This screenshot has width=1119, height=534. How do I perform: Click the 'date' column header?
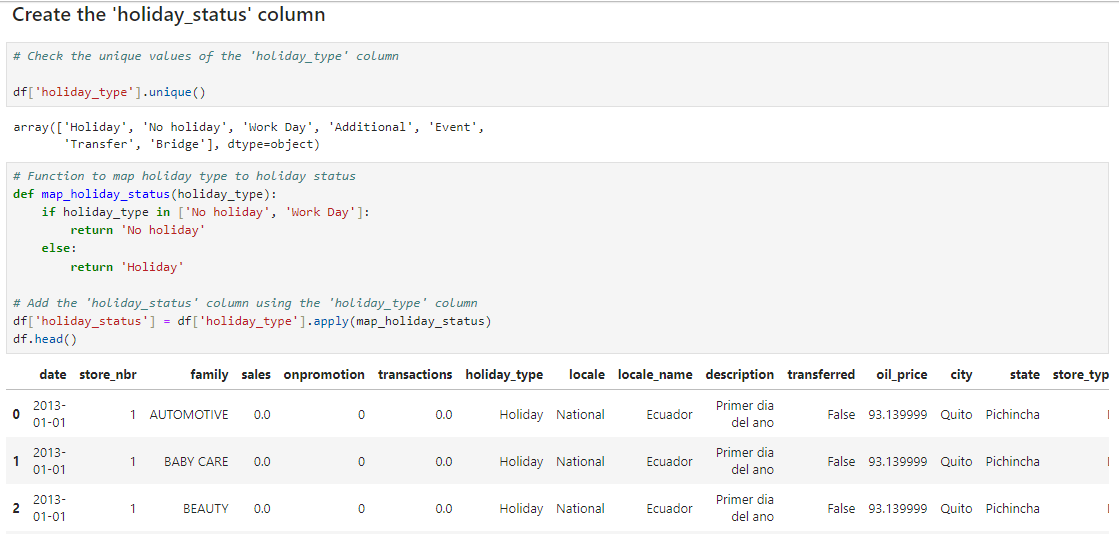(53, 374)
